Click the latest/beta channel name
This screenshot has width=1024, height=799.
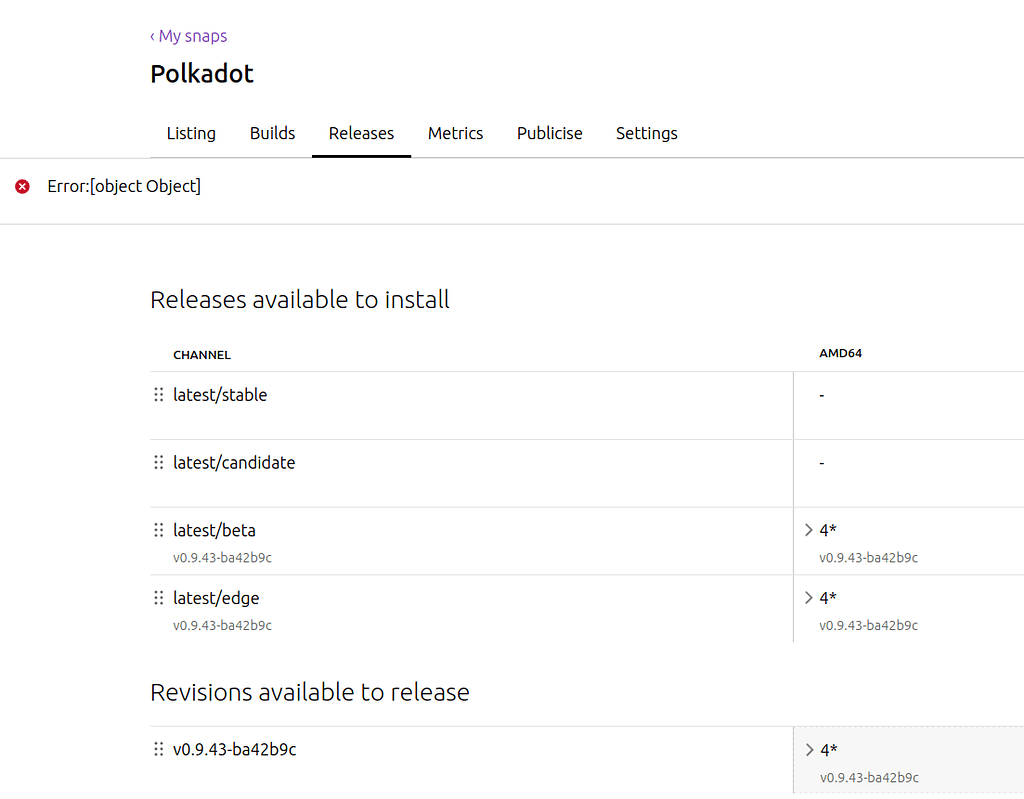214,530
